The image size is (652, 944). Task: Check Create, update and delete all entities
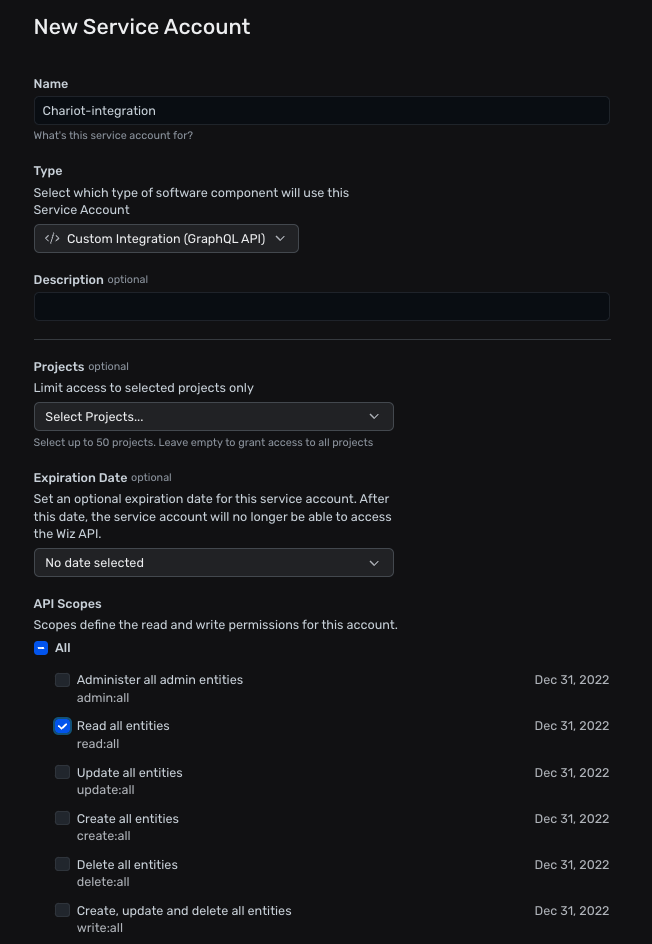(62, 910)
